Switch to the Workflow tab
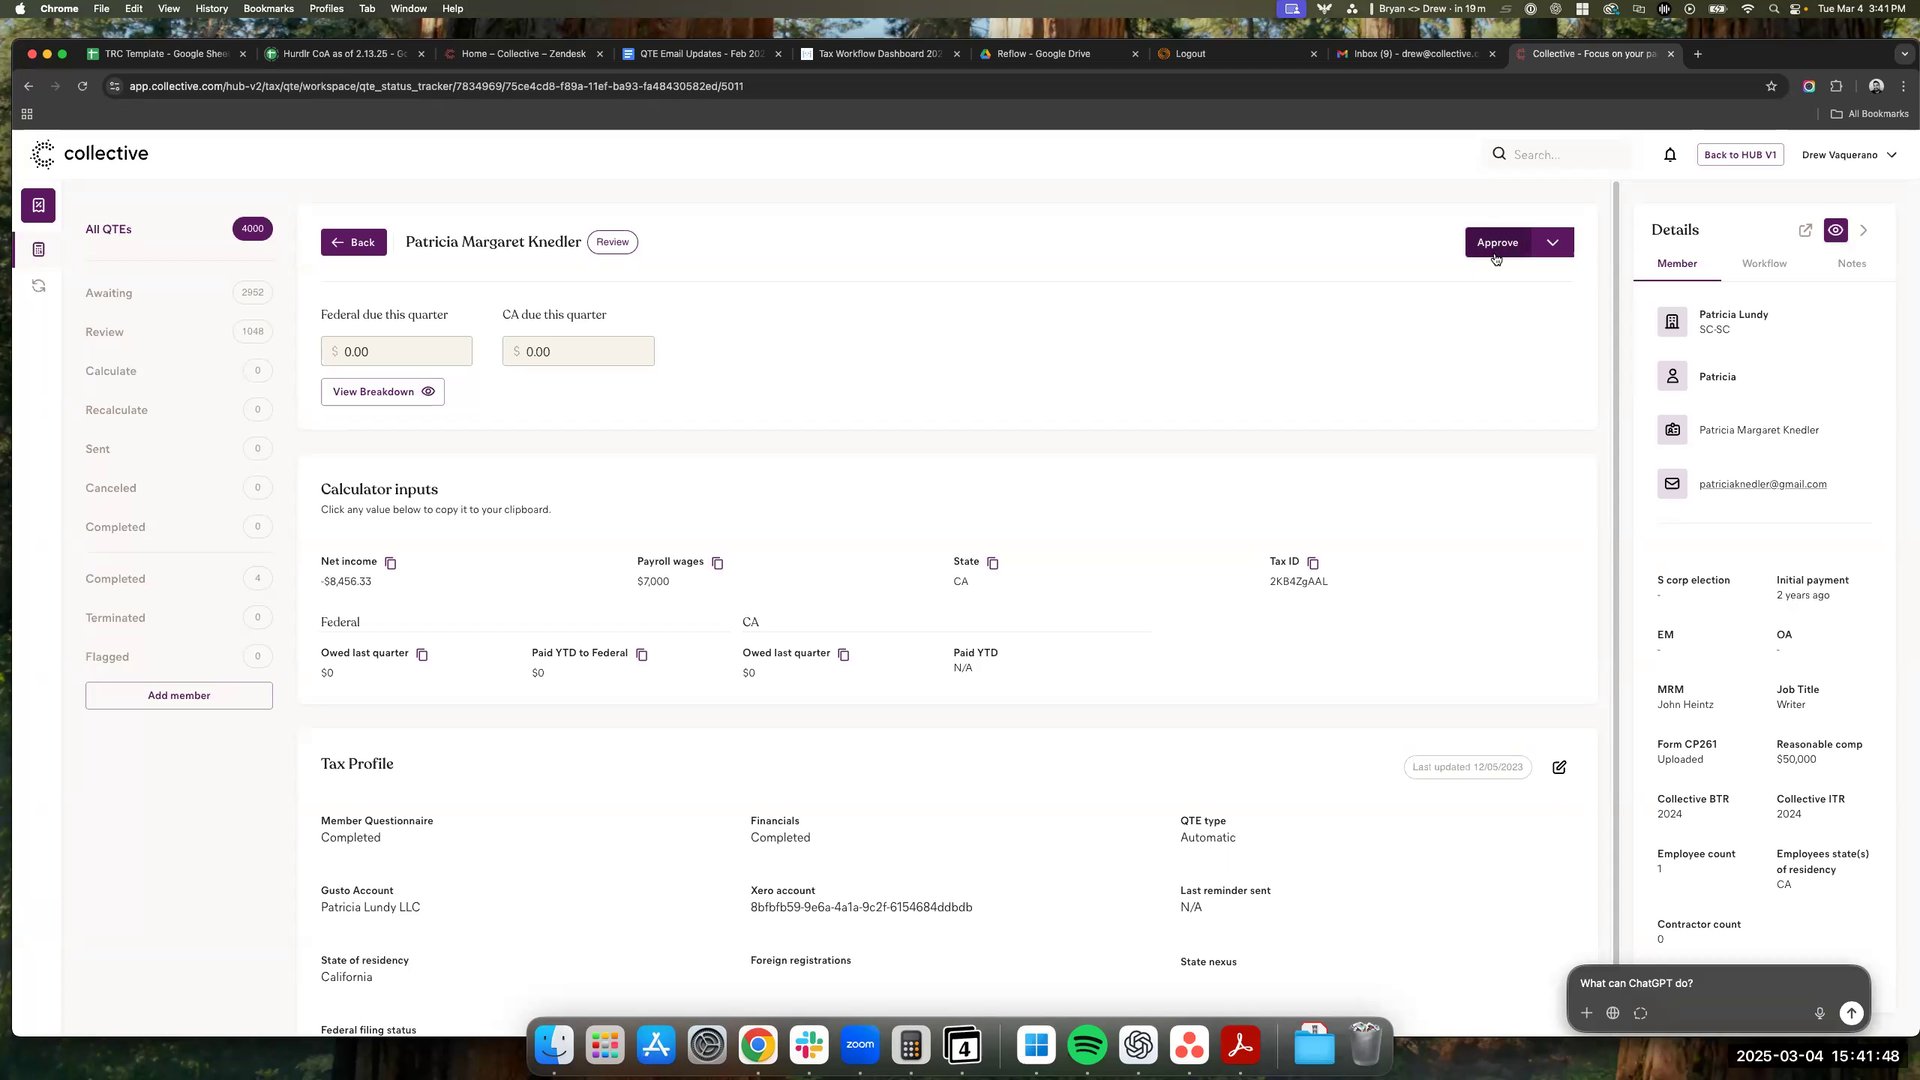 pos(1764,264)
